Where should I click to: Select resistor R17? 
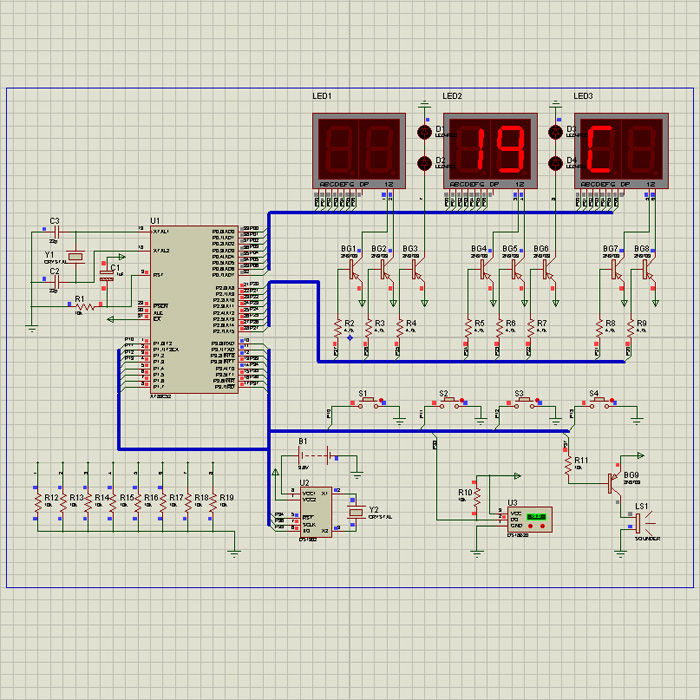pos(163,503)
